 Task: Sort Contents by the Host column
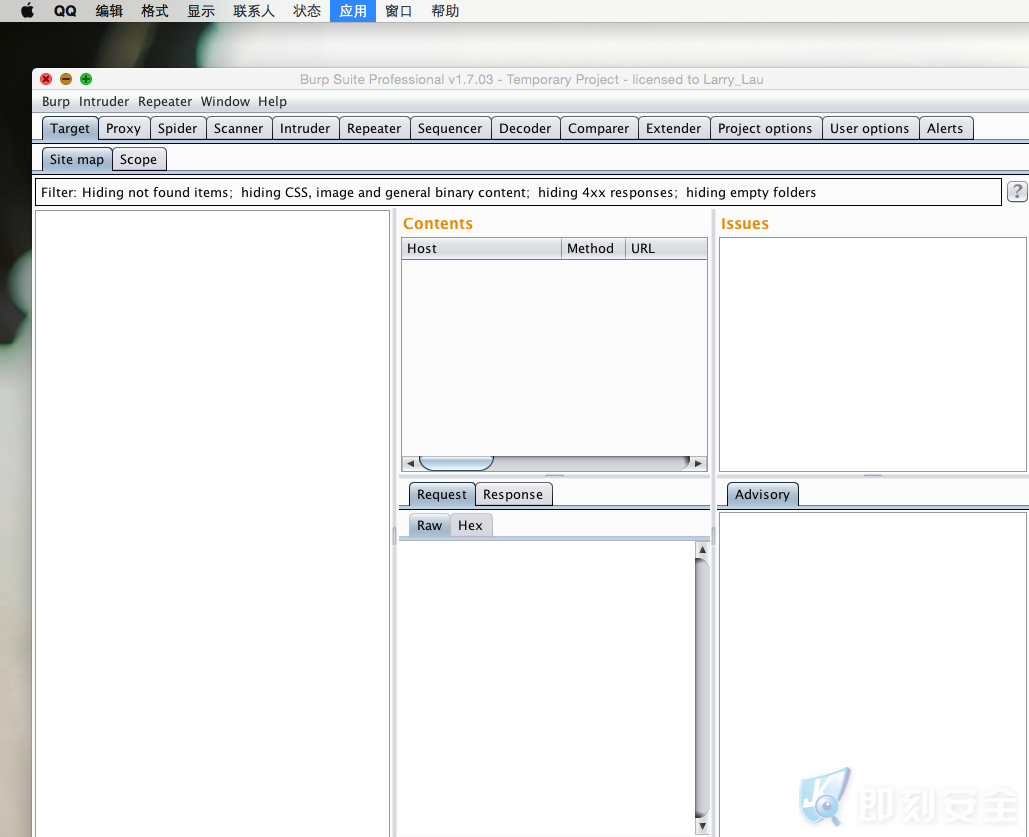tap(481, 248)
